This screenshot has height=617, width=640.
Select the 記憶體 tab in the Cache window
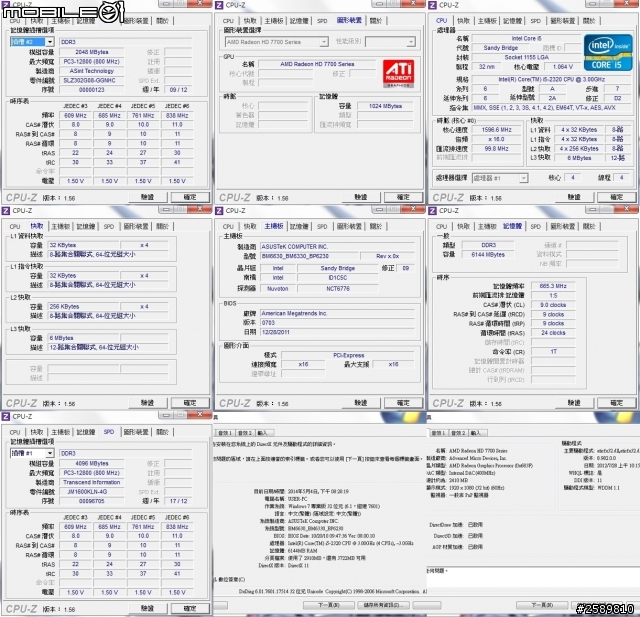(86, 226)
